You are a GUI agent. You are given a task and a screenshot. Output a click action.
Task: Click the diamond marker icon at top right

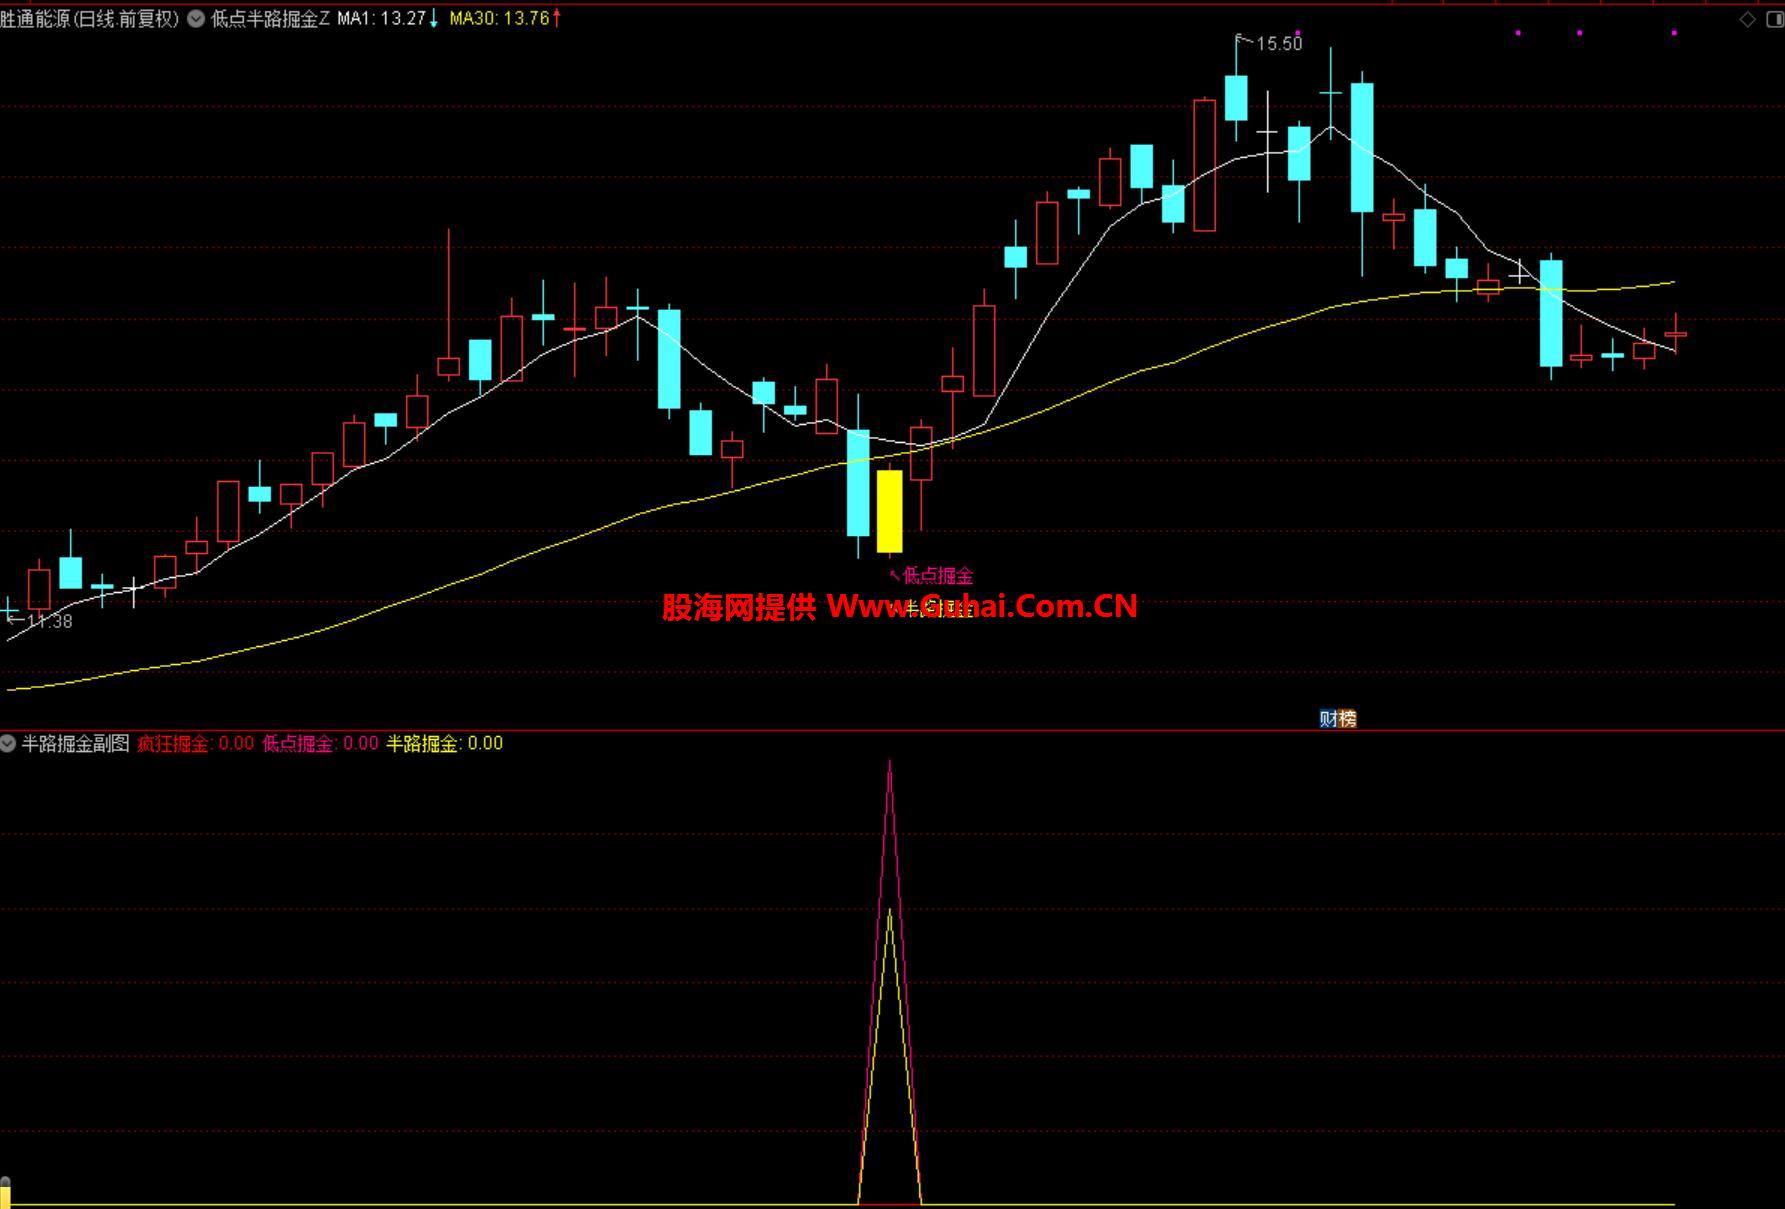1747,19
